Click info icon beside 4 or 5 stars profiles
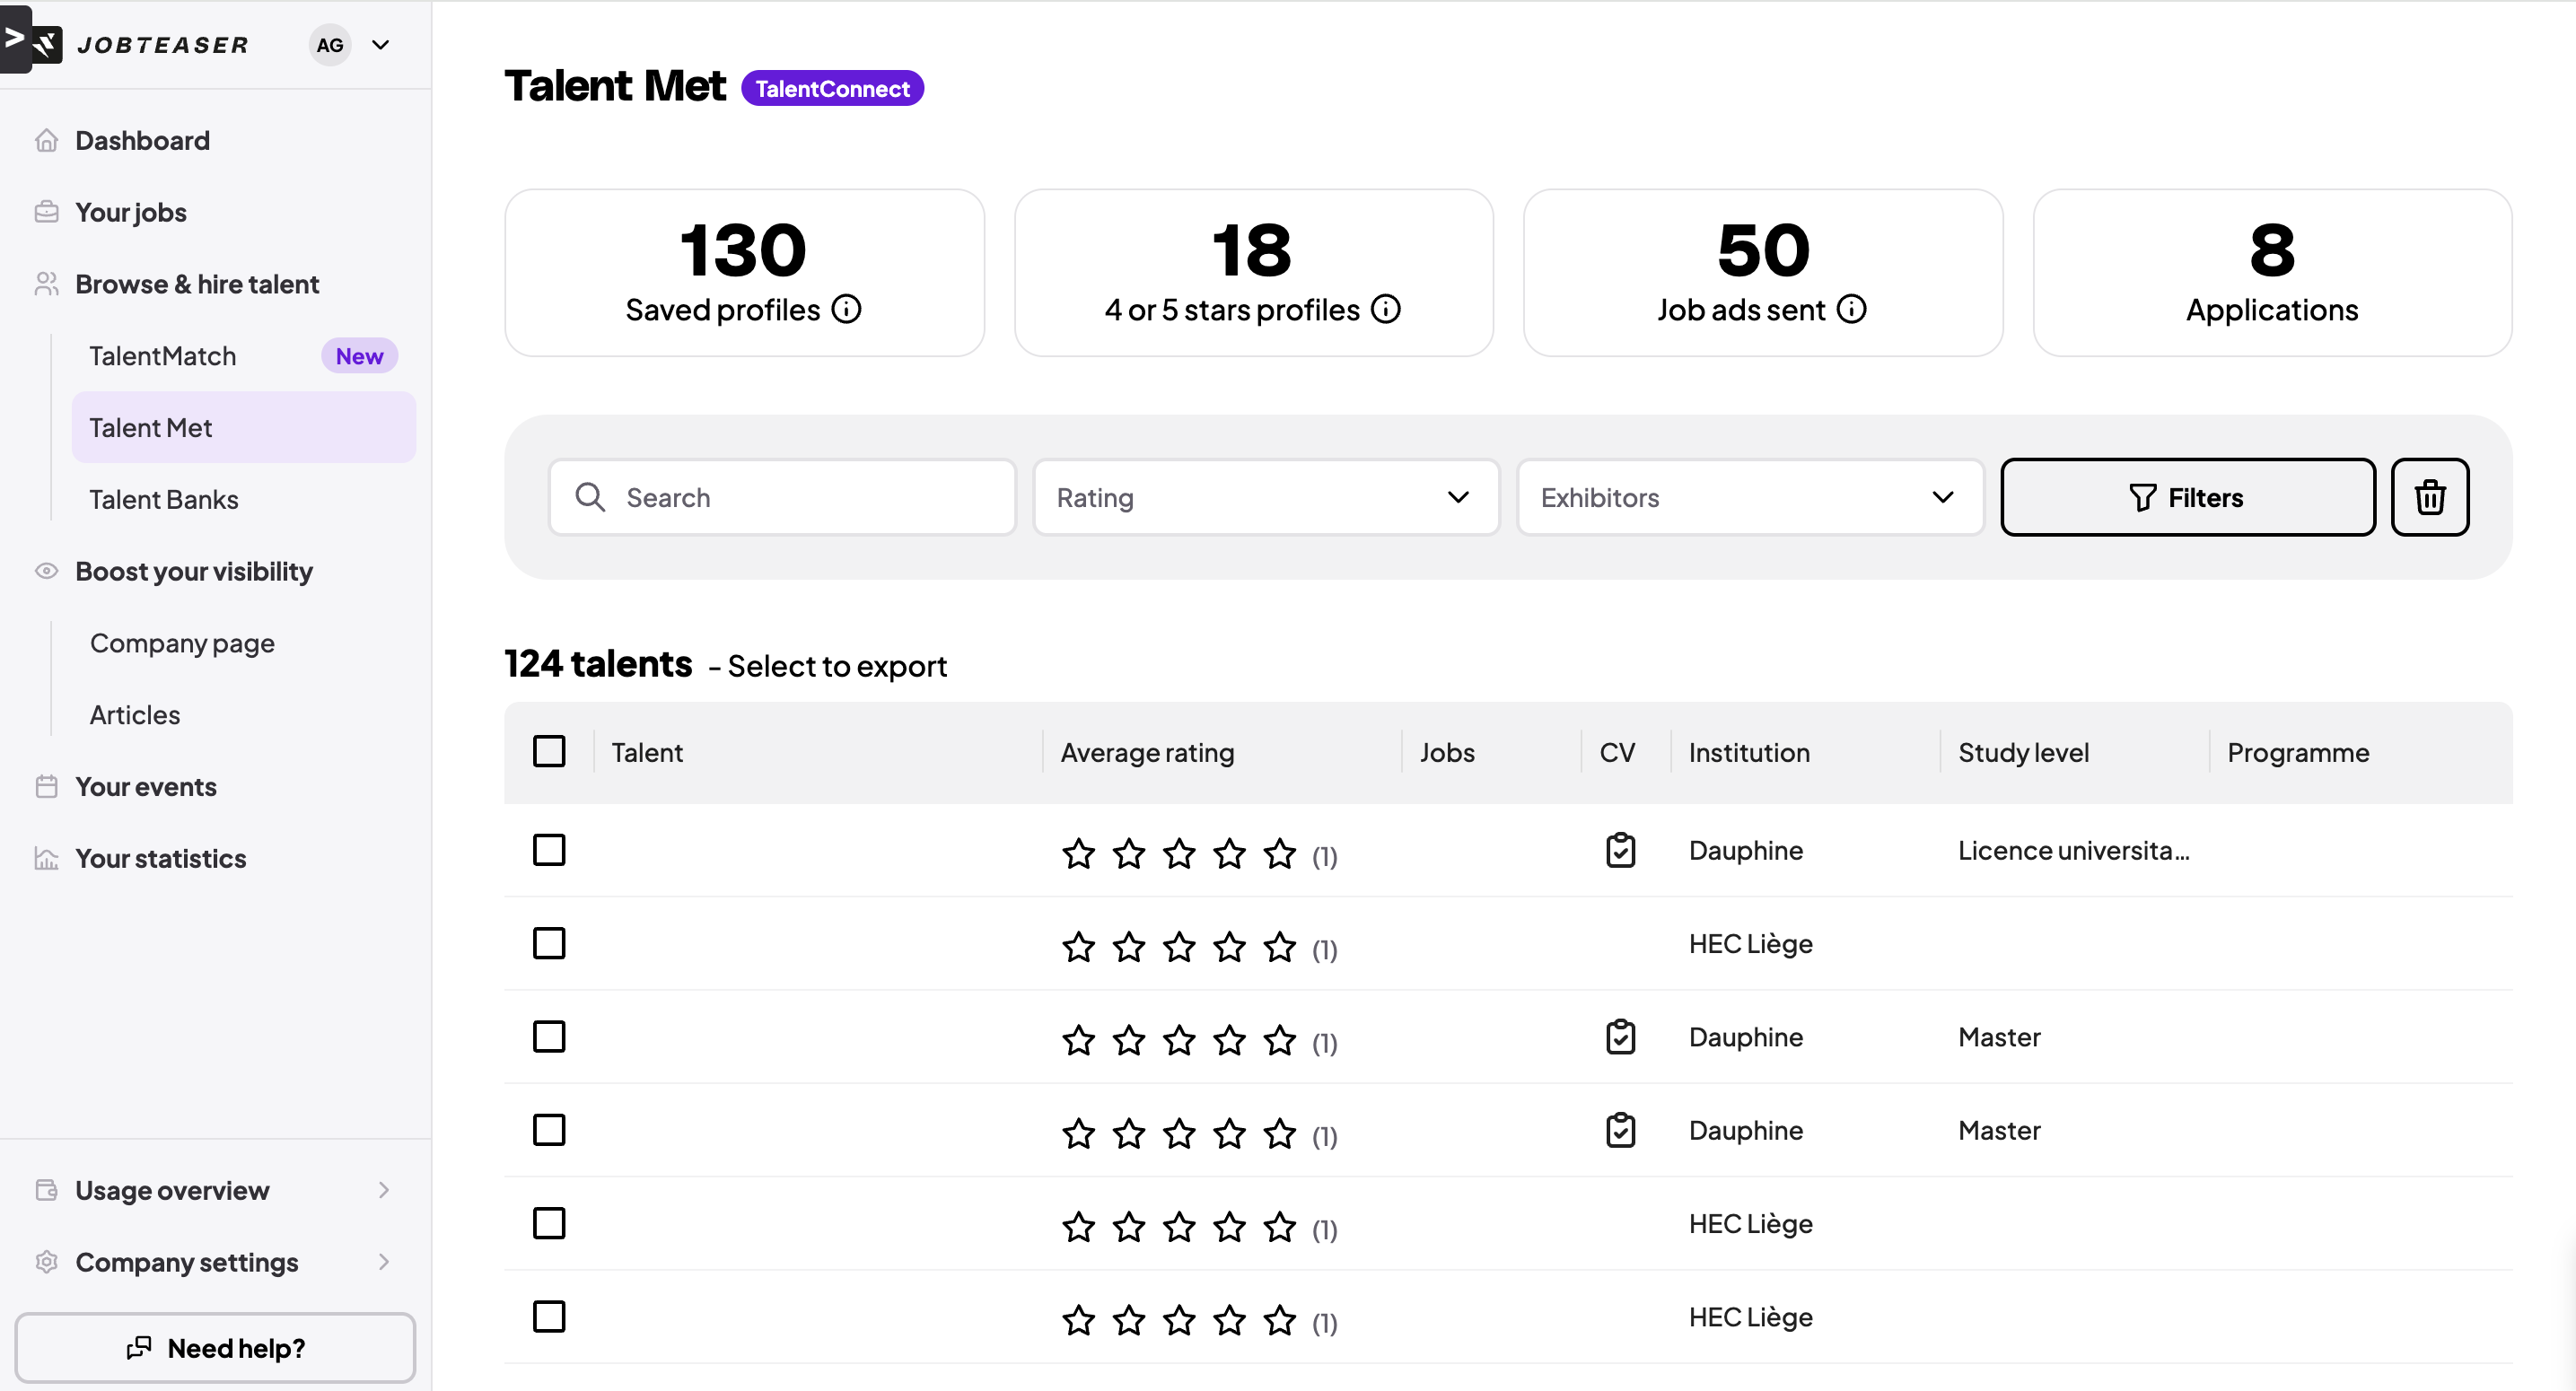 [1385, 309]
